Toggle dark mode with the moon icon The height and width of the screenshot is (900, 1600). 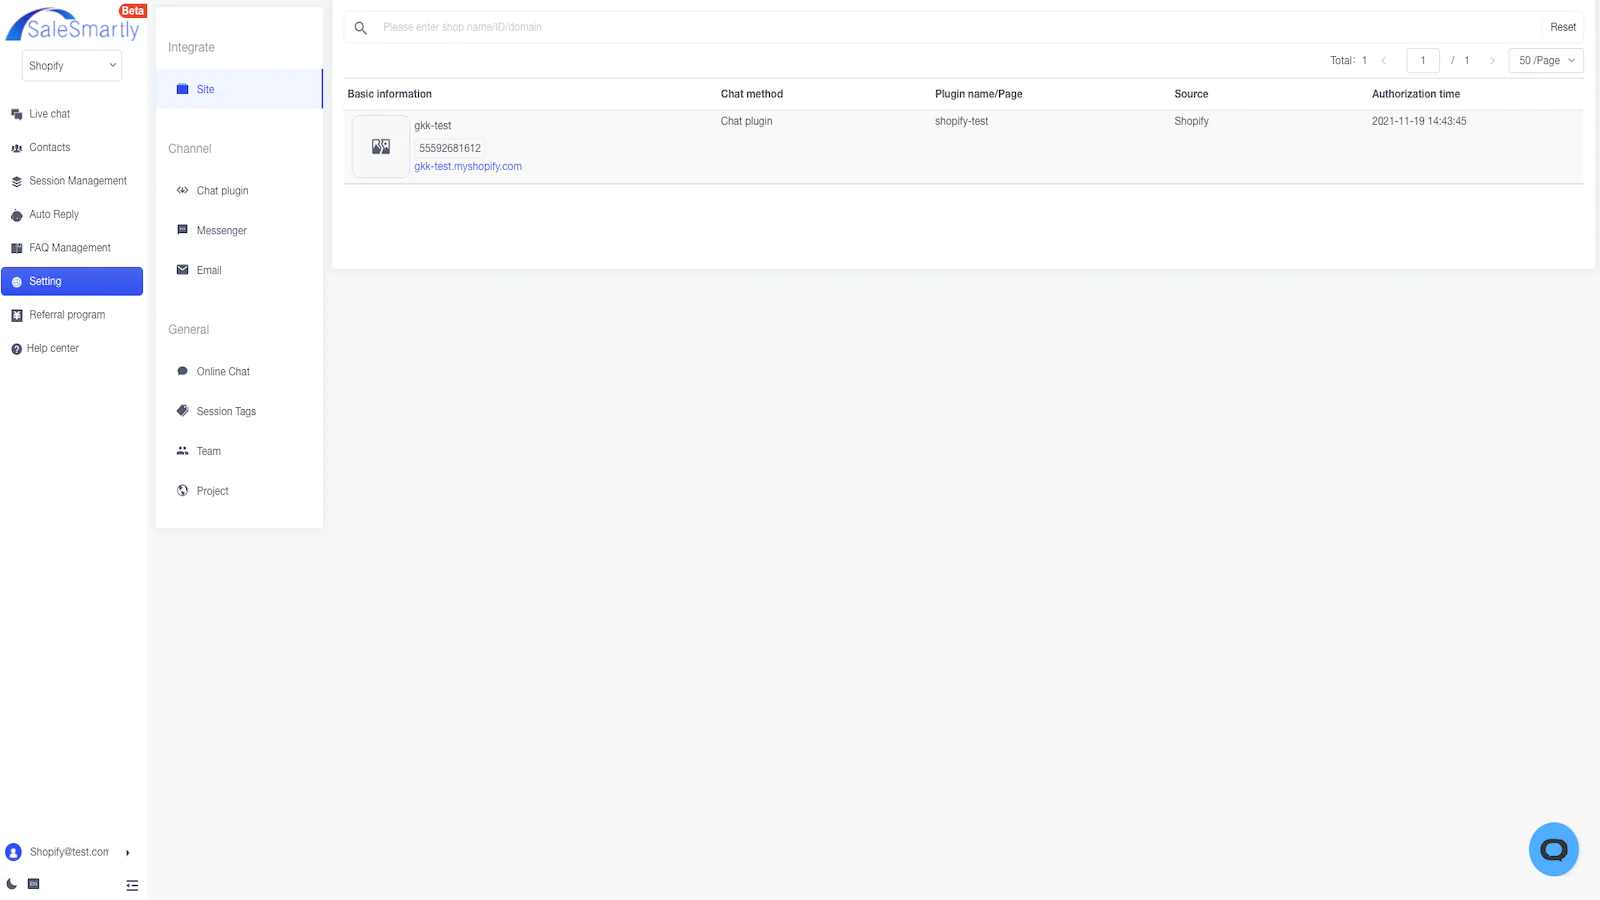pos(12,884)
